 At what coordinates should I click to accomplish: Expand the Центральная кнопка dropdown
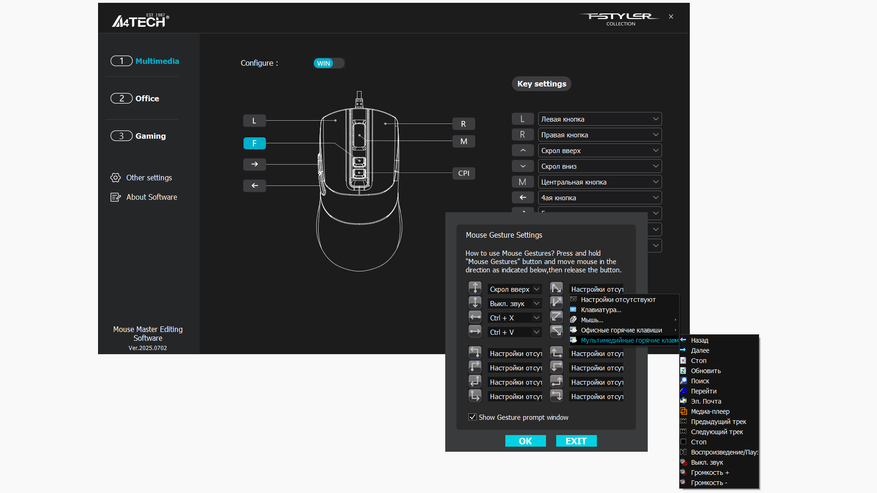click(x=600, y=182)
